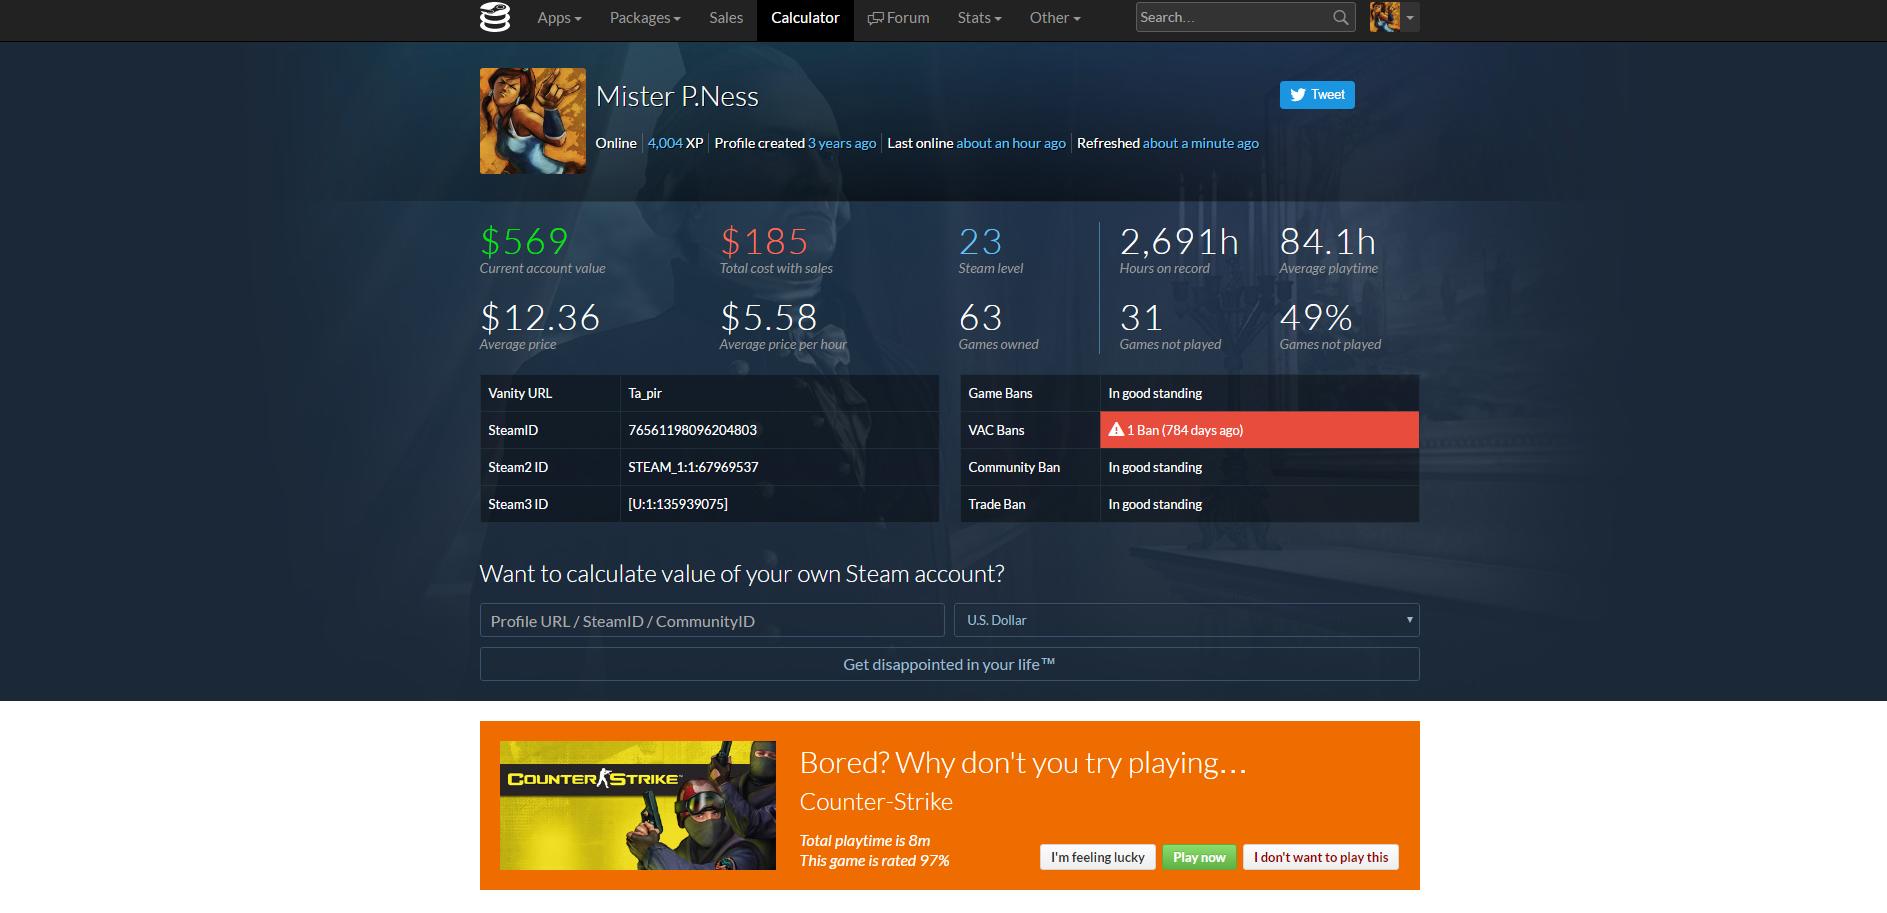Open the U.S. Dollar currency selector
Image resolution: width=1887 pixels, height=913 pixels.
click(x=1187, y=620)
